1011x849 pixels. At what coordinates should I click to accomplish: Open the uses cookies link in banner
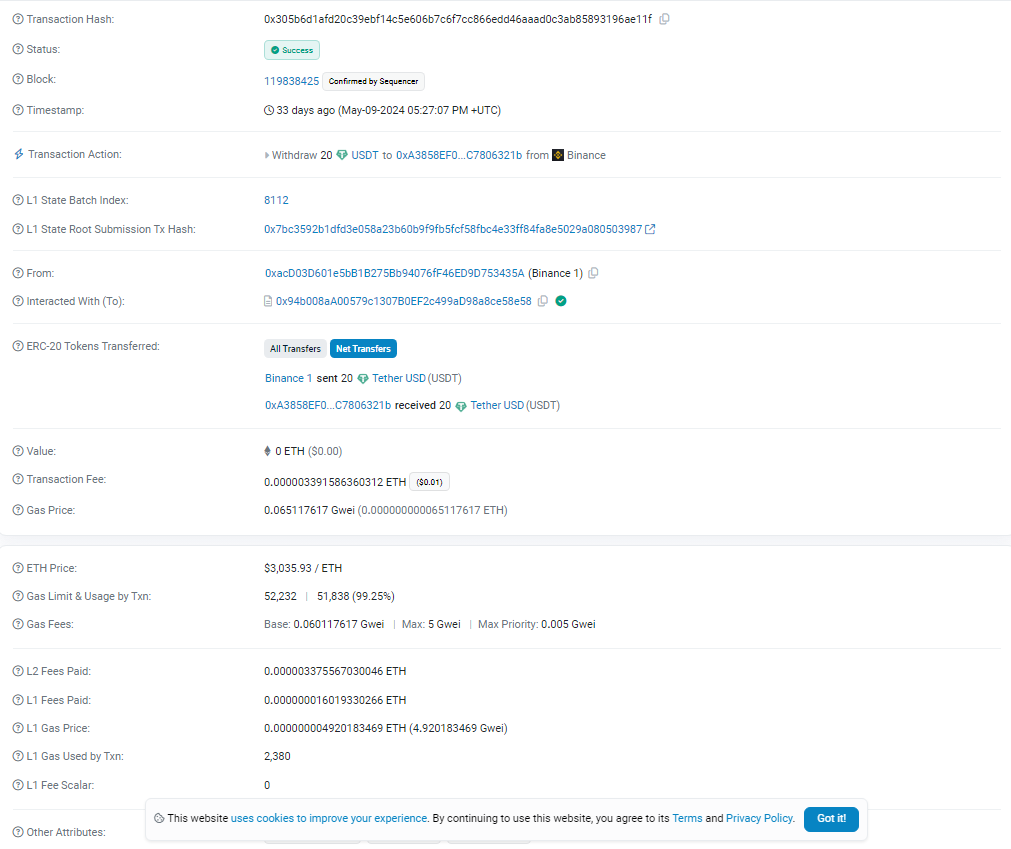[x=329, y=818]
